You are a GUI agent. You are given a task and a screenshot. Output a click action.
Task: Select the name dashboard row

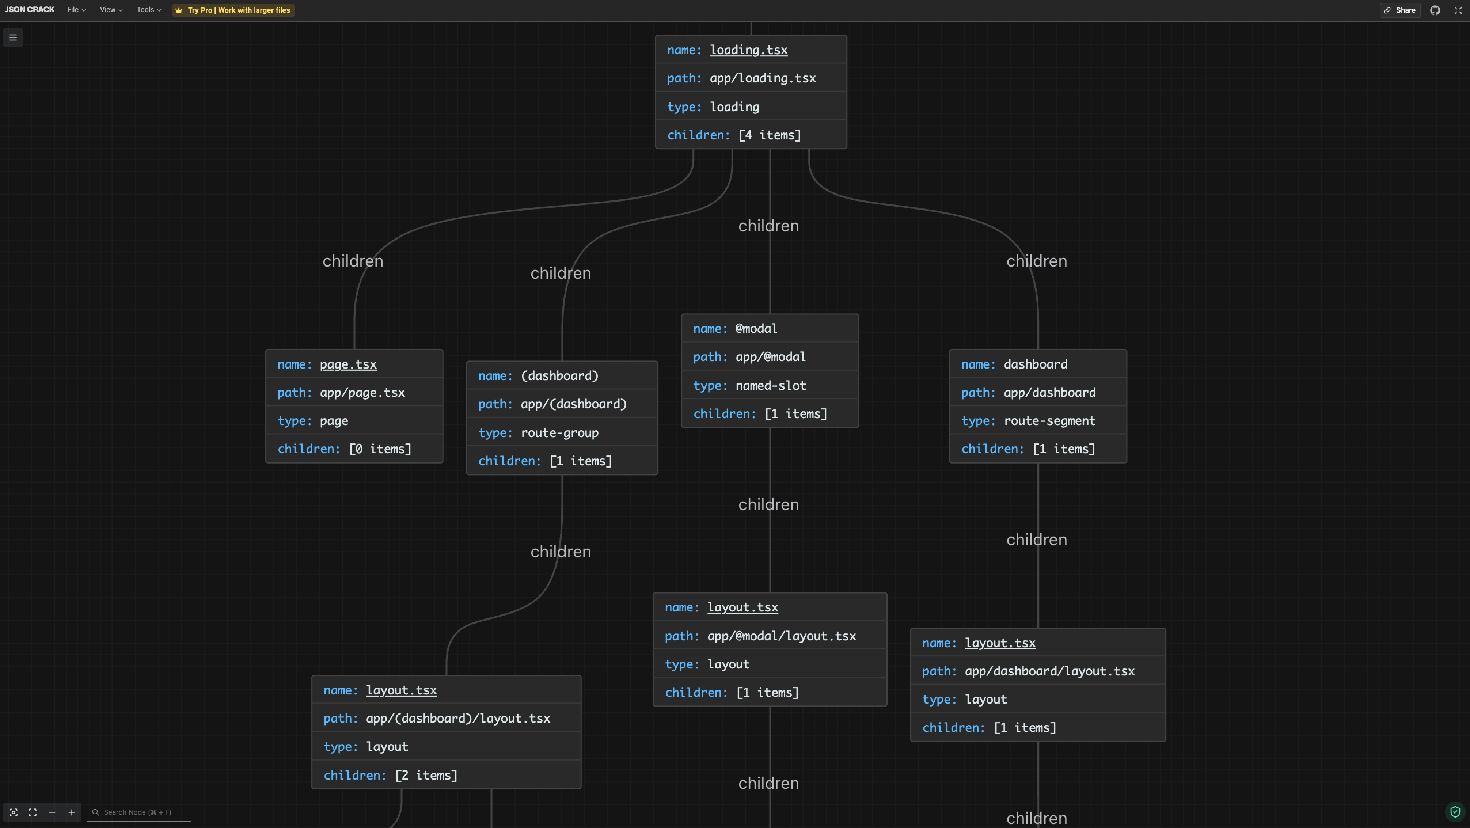[1038, 365]
